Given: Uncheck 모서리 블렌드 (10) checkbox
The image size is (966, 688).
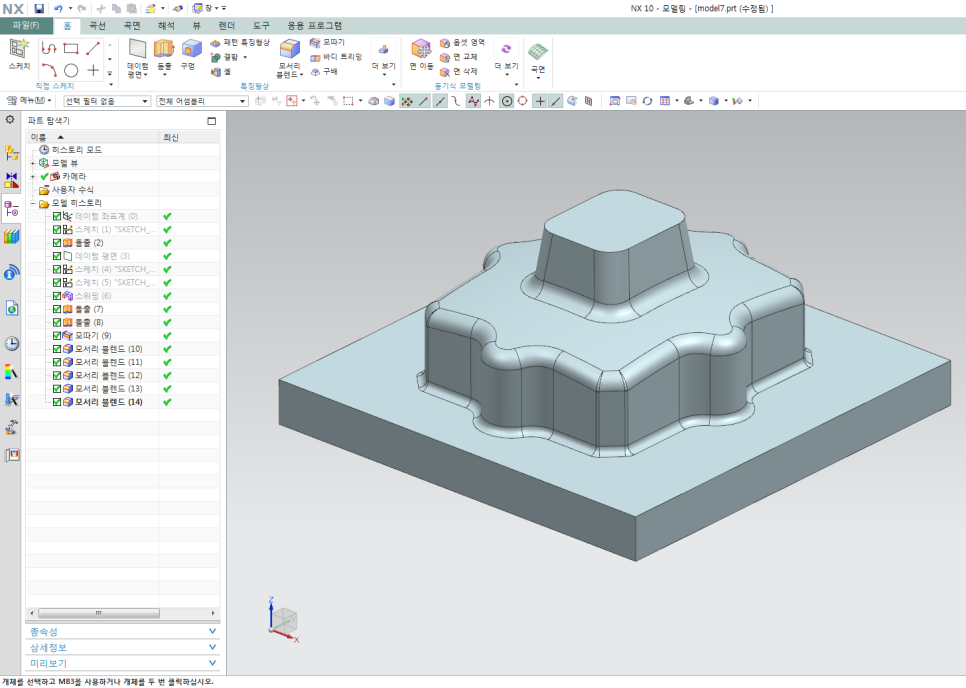Looking at the screenshot, I should [57, 349].
